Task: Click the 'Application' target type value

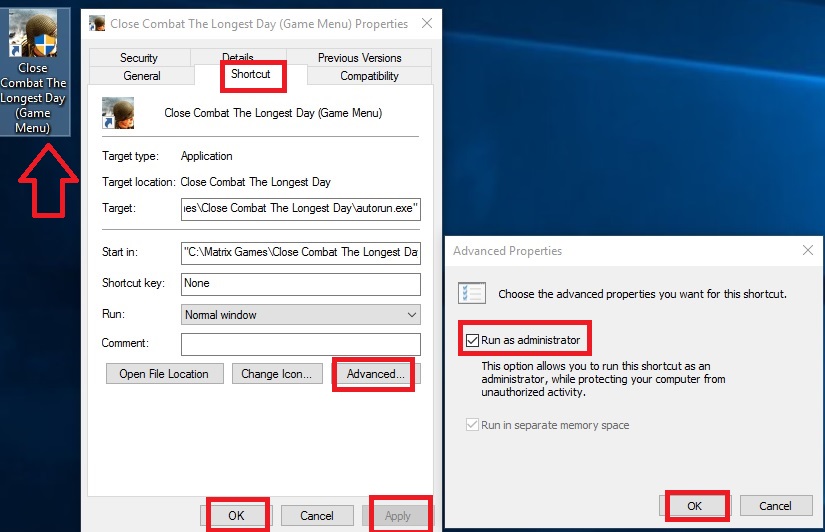Action: click(x=206, y=156)
